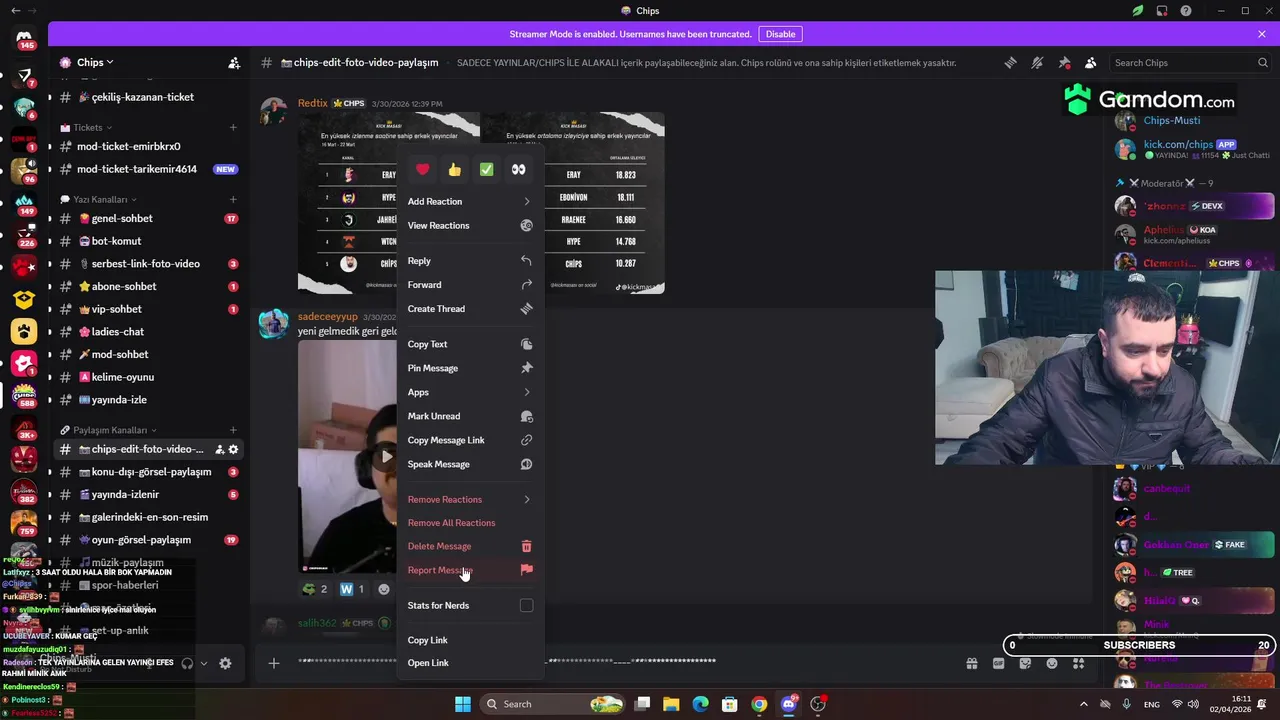Collapse the Tickets category
1280x720 pixels.
(x=86, y=127)
